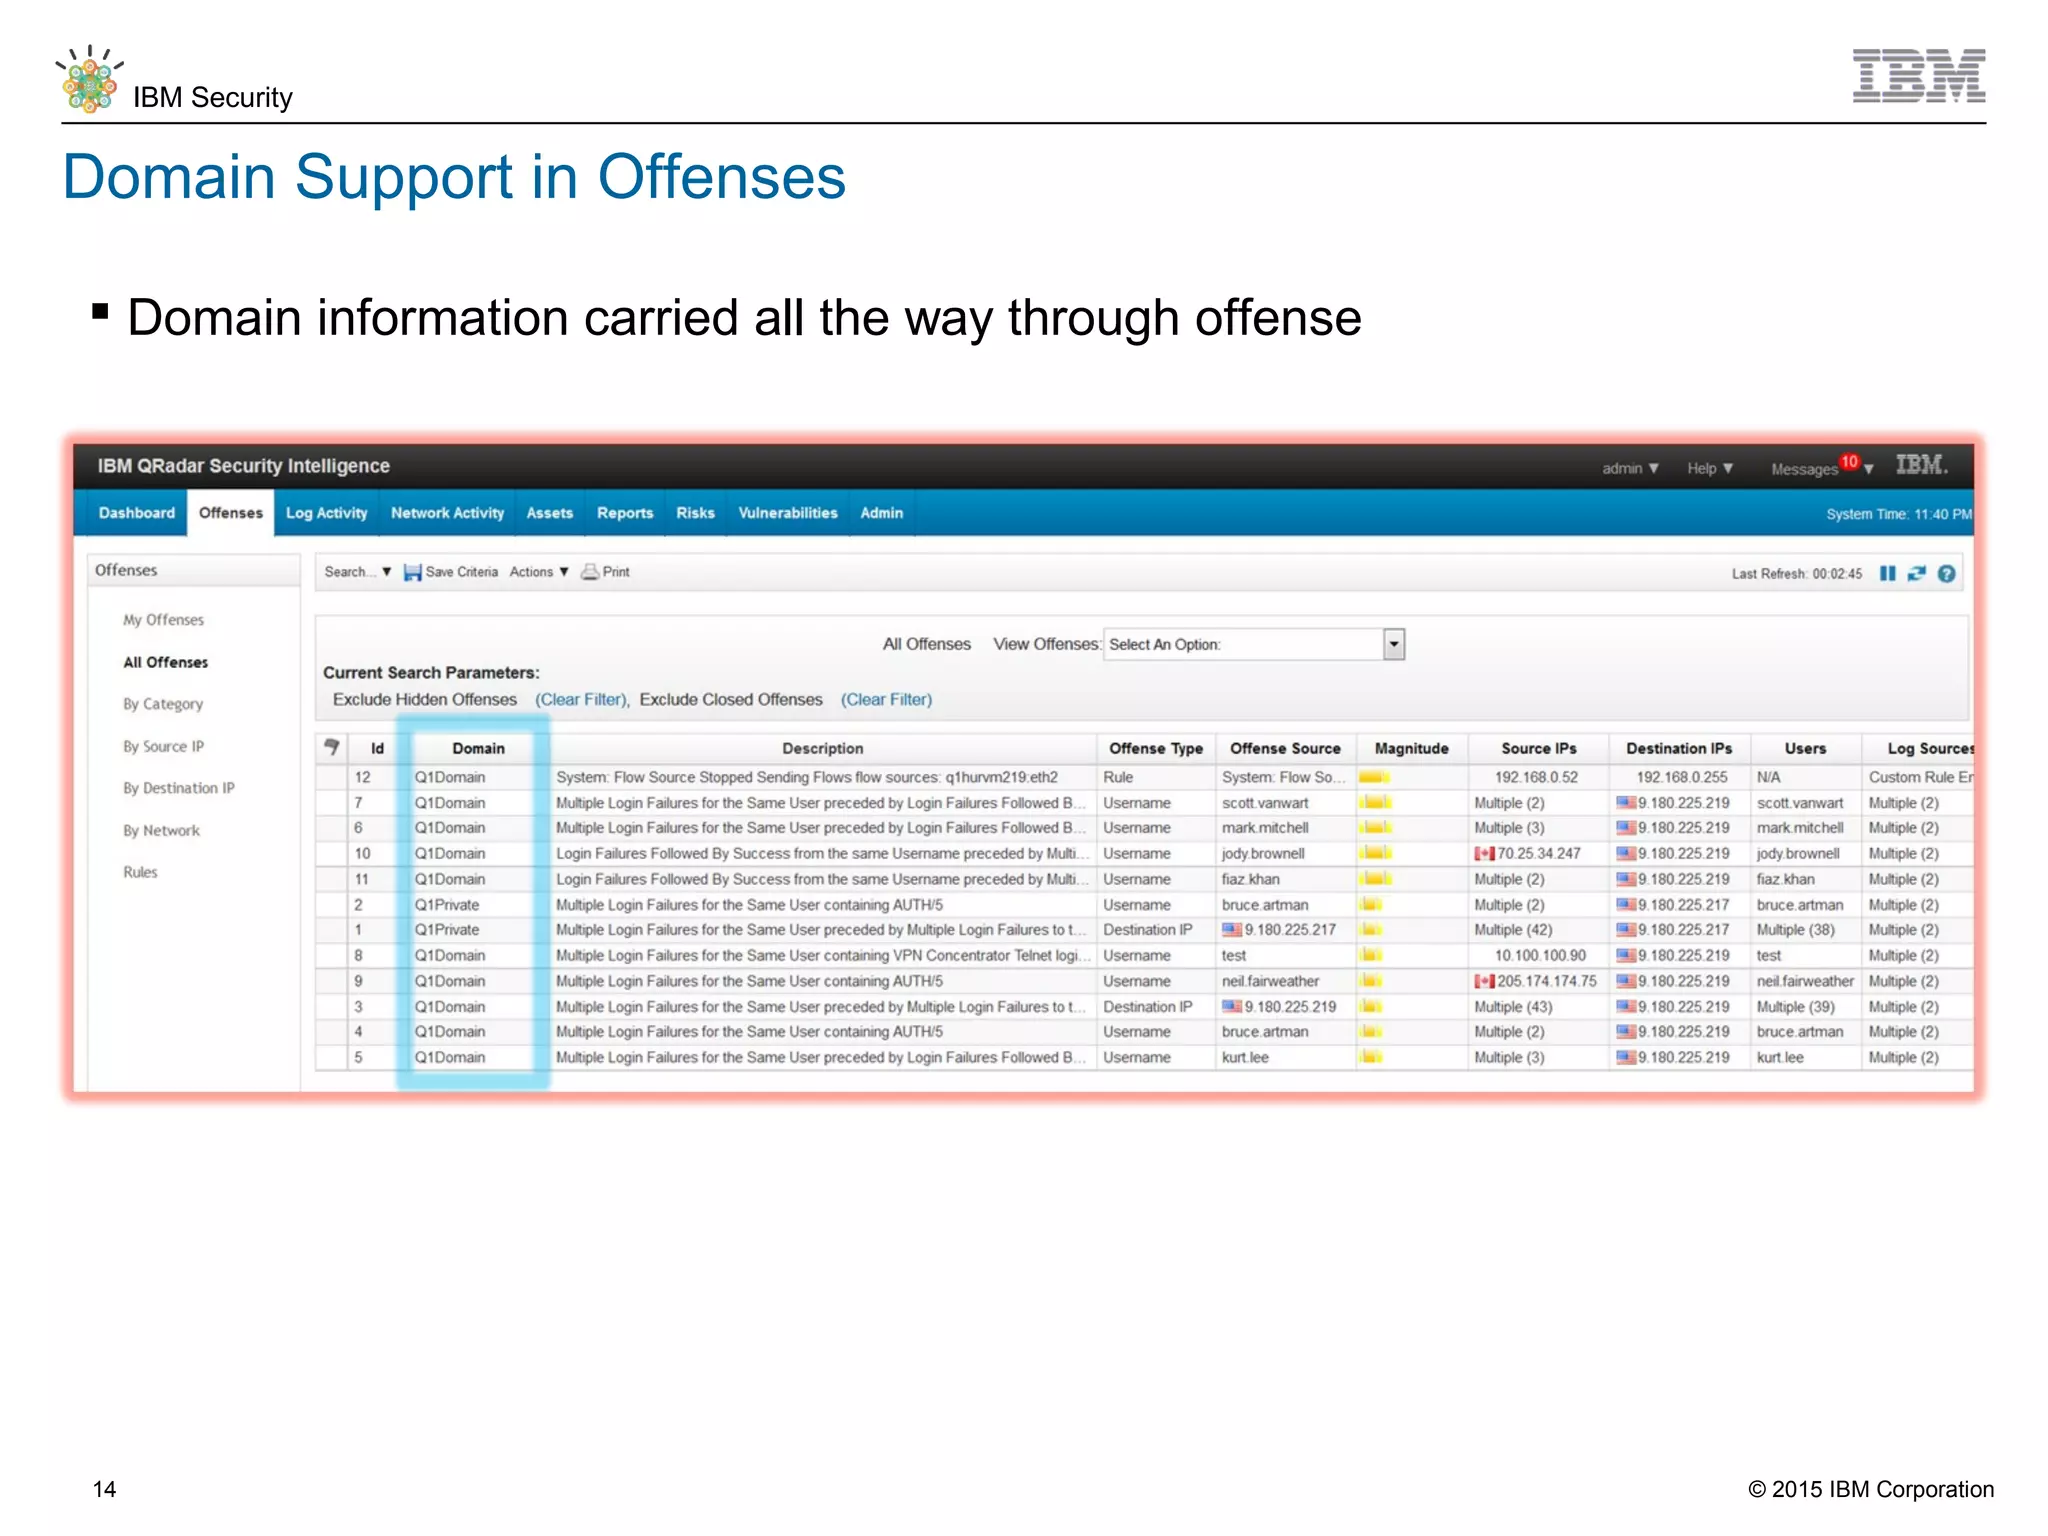Sort by the Magnitude column header

(1411, 748)
